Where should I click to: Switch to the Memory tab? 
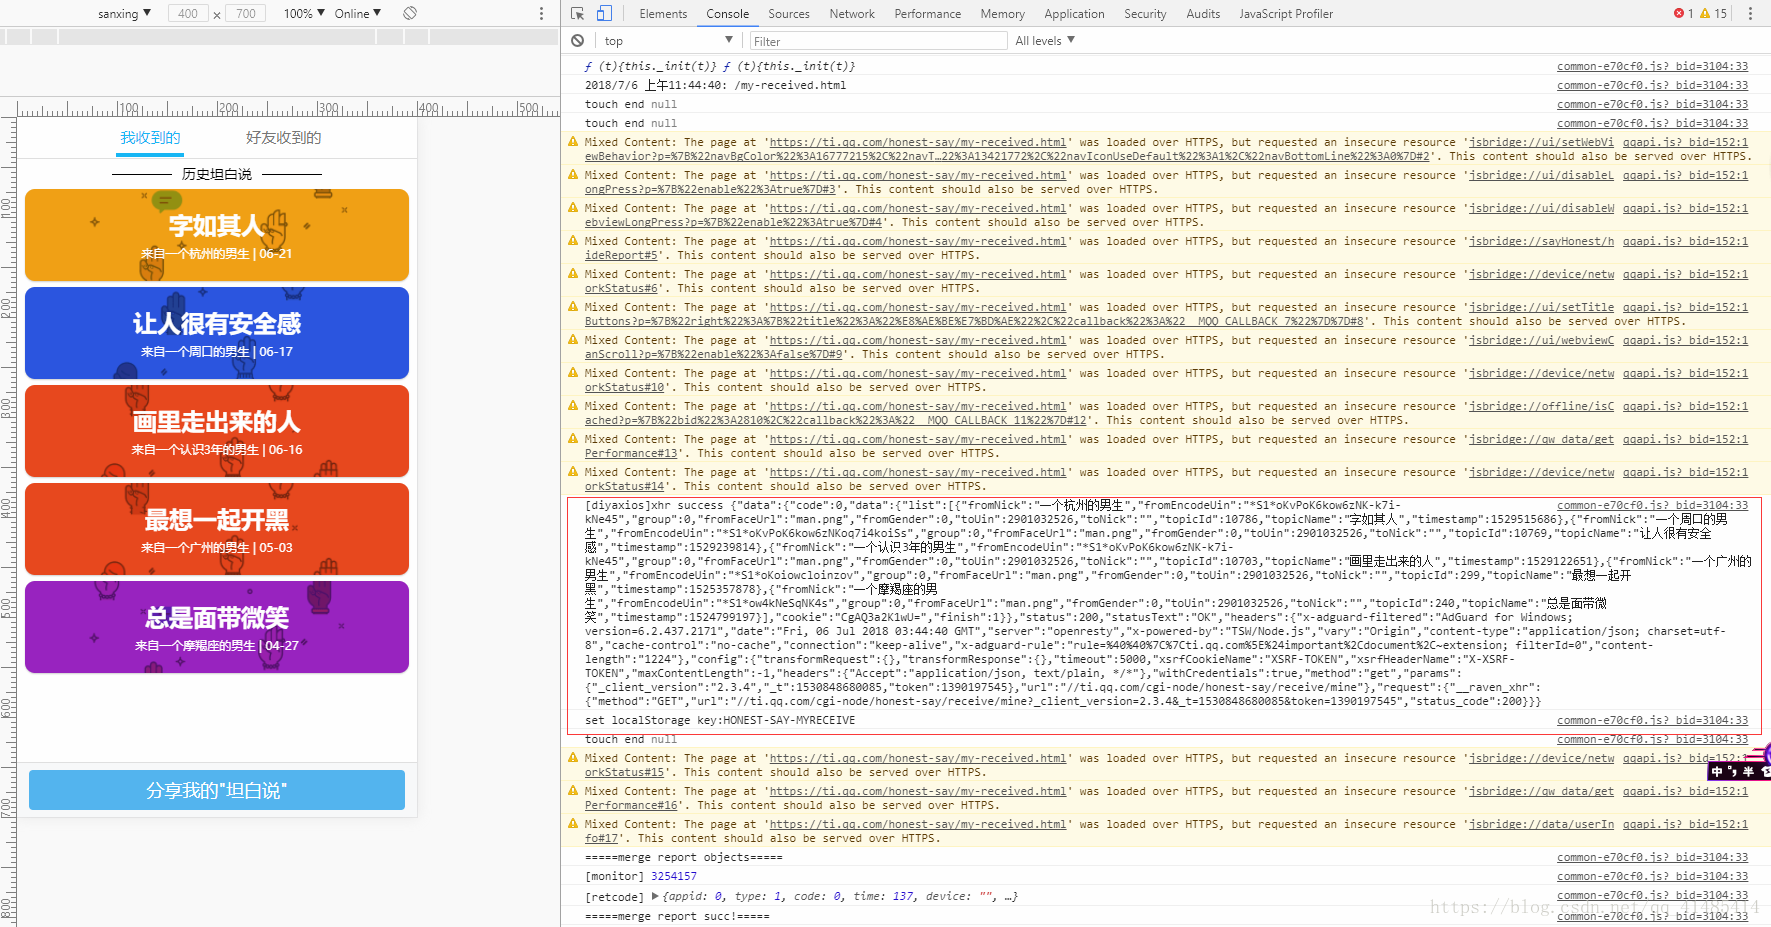(x=1002, y=14)
